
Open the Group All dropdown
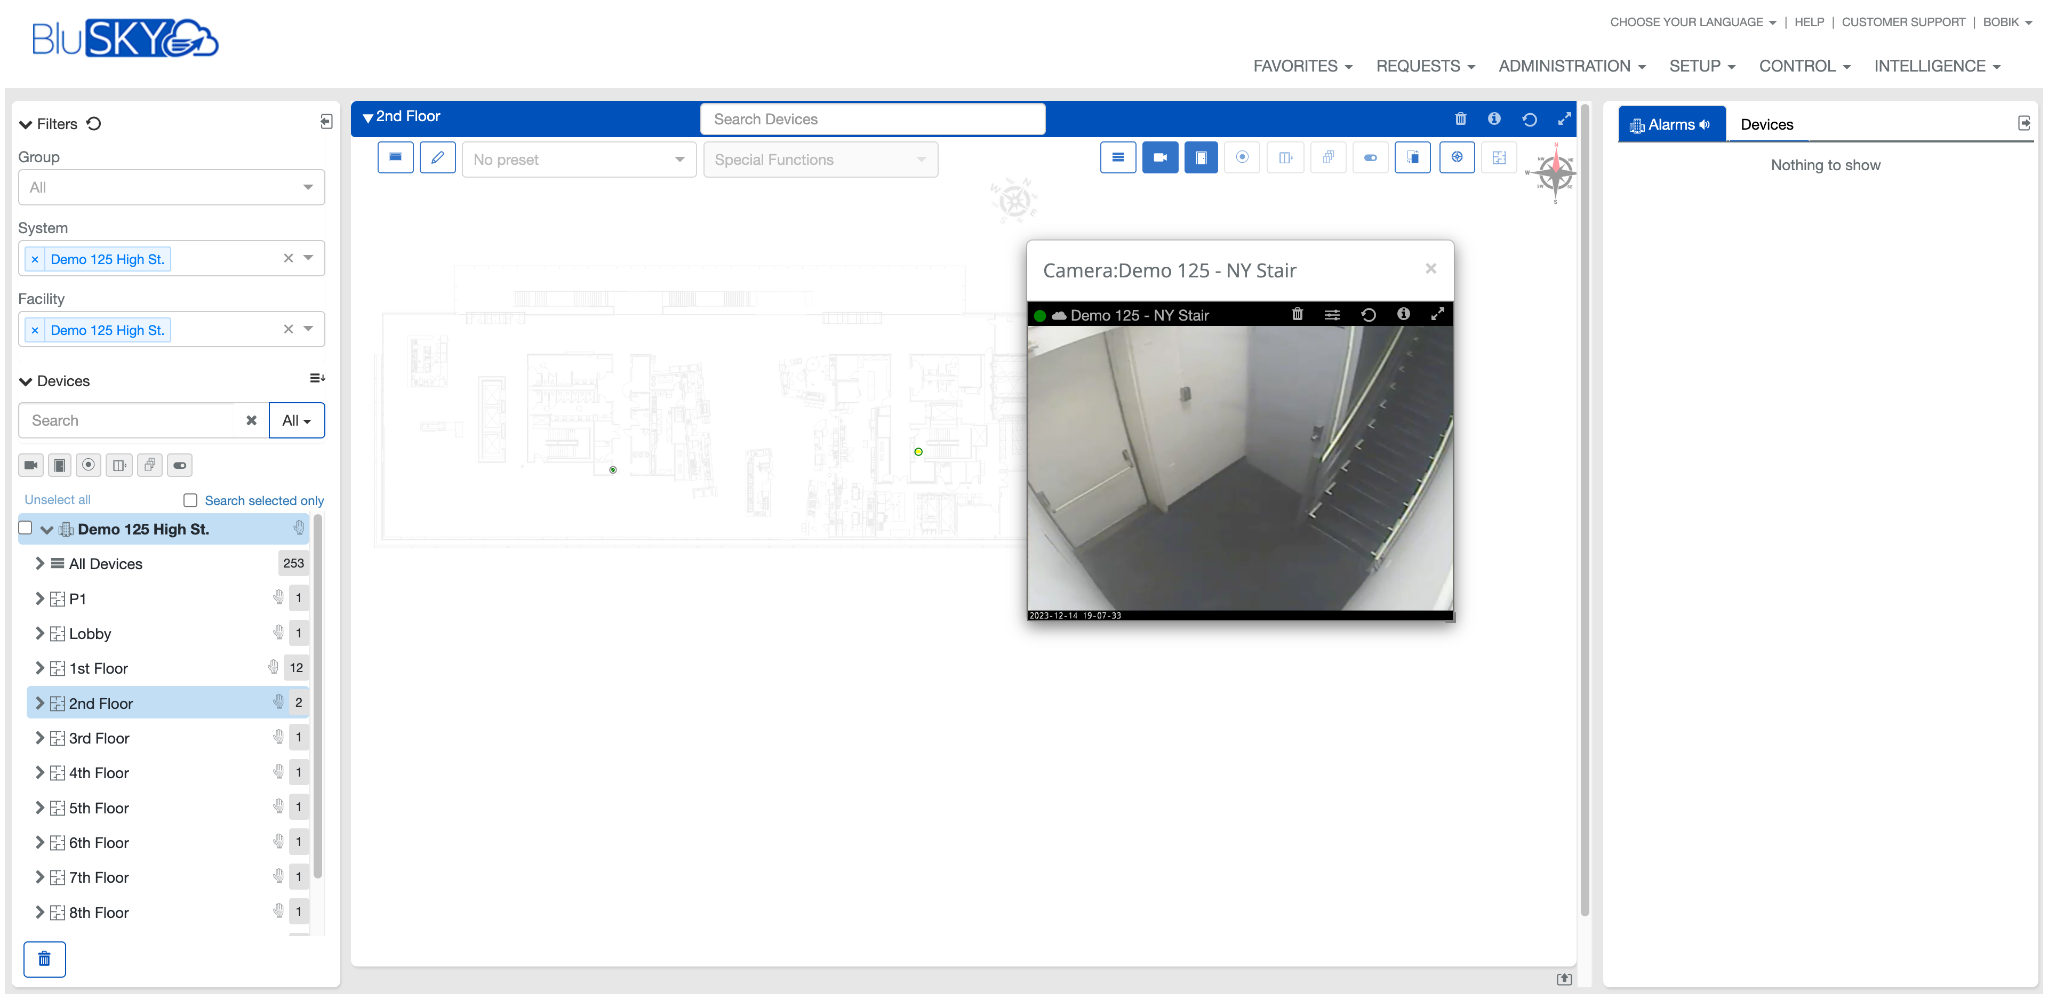pos(171,187)
